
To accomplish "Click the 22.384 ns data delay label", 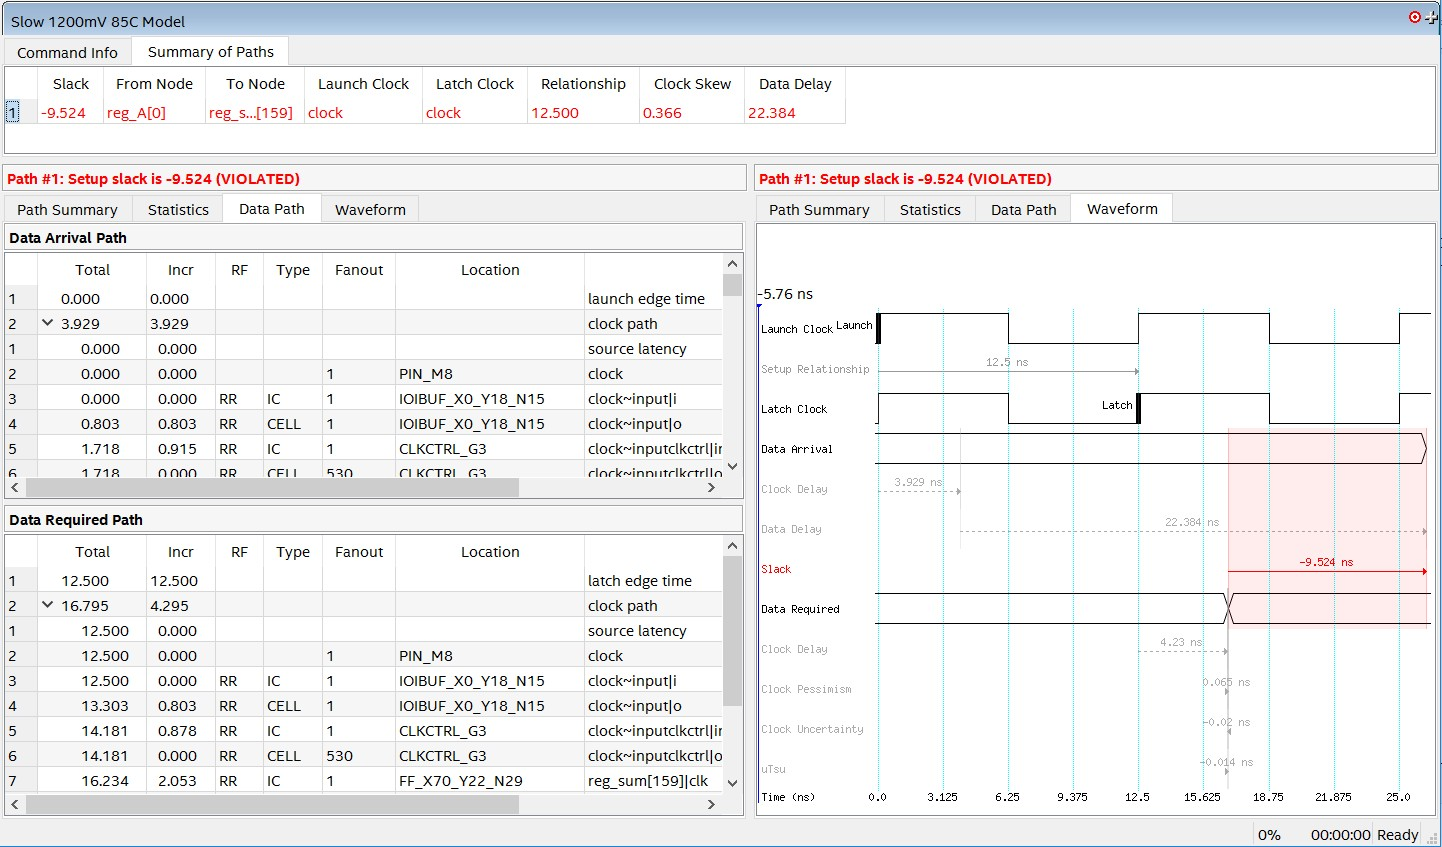I will tap(1191, 522).
